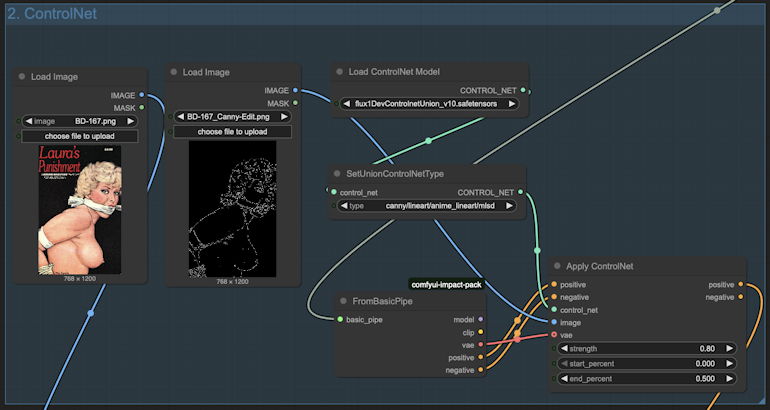The width and height of the screenshot is (770, 410).
Task: Click the vae output port on FromBasicPipe
Action: tap(481, 345)
